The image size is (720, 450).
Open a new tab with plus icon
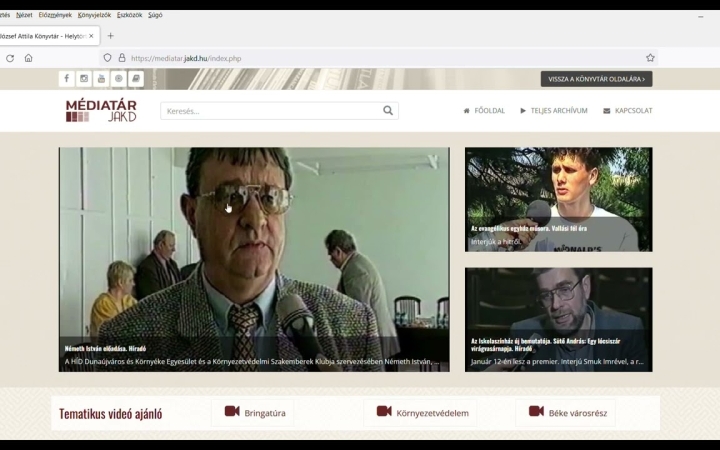pos(110,36)
